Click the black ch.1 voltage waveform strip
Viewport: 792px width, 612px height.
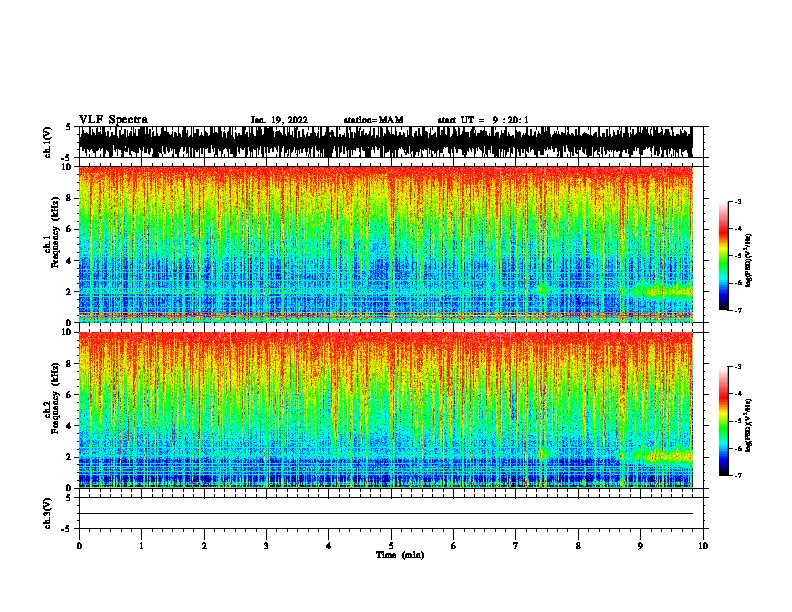point(386,142)
